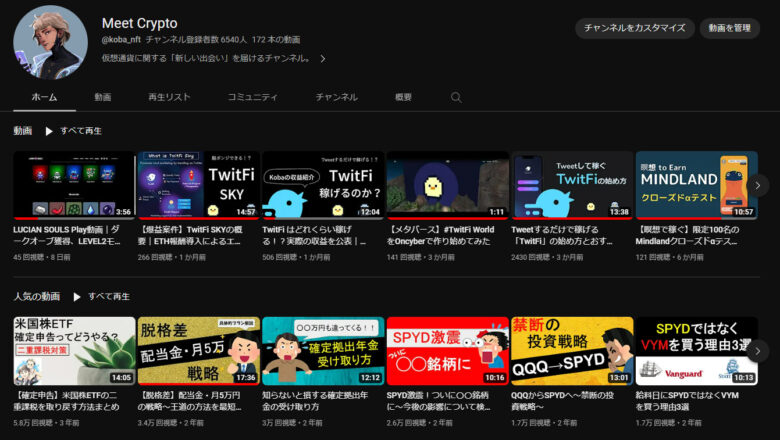Switch to the 動画 tab

(103, 97)
